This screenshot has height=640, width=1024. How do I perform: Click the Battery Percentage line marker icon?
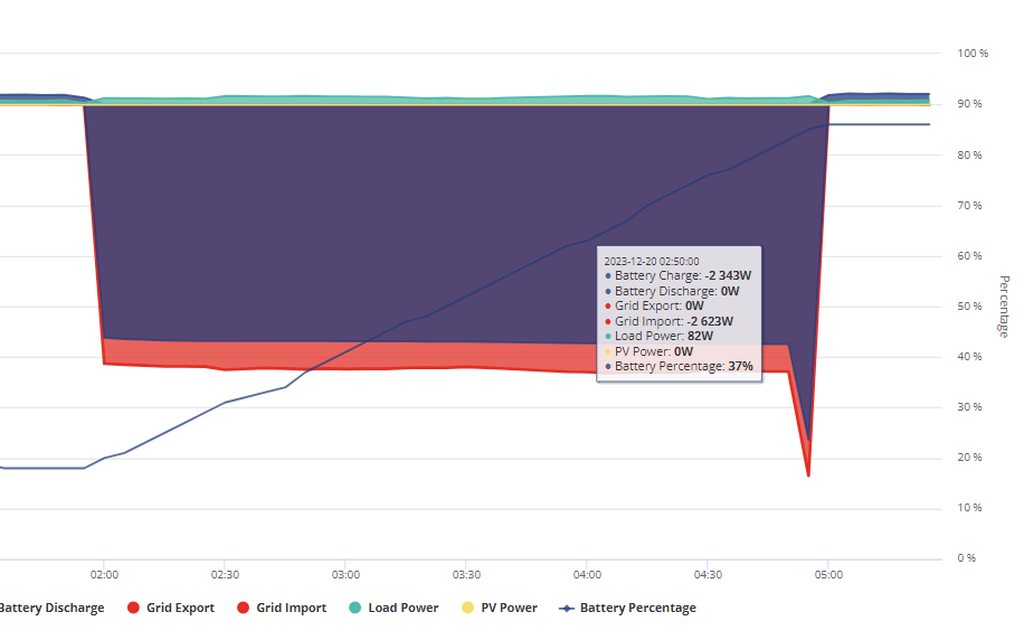coord(566,608)
